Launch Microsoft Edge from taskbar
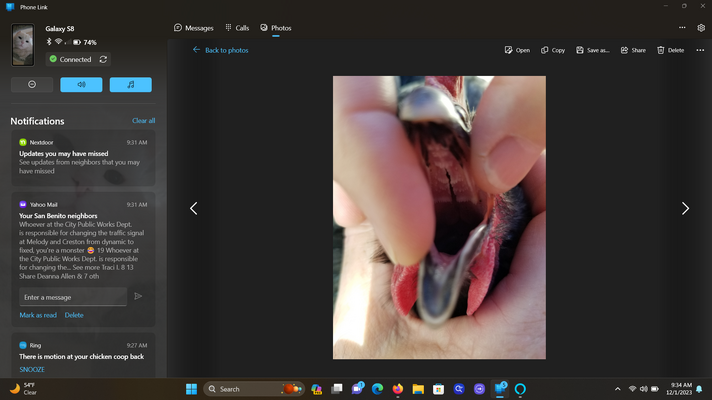 377,389
